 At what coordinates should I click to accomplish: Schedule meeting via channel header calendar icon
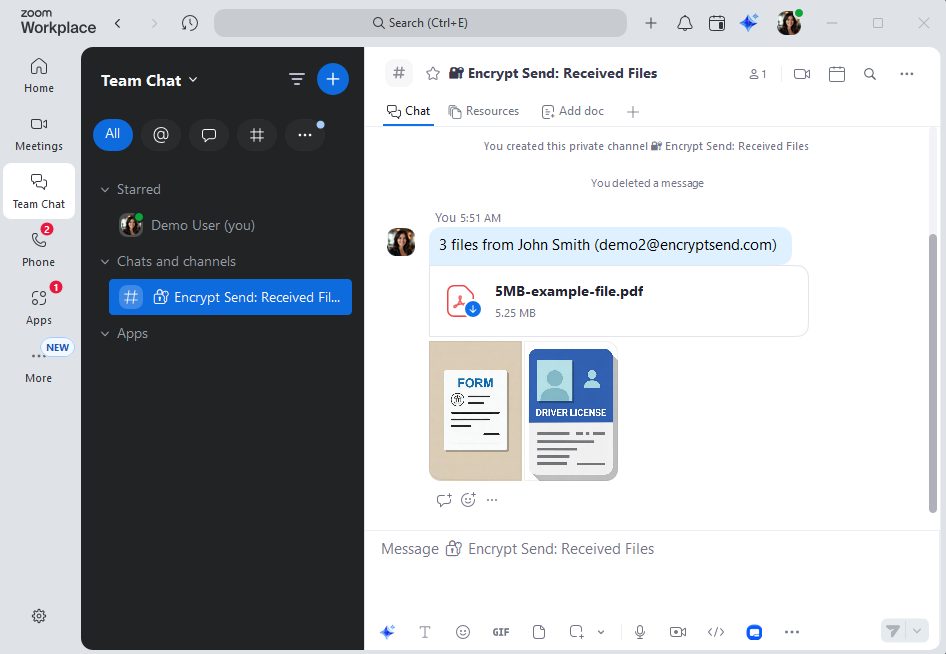[836, 74]
